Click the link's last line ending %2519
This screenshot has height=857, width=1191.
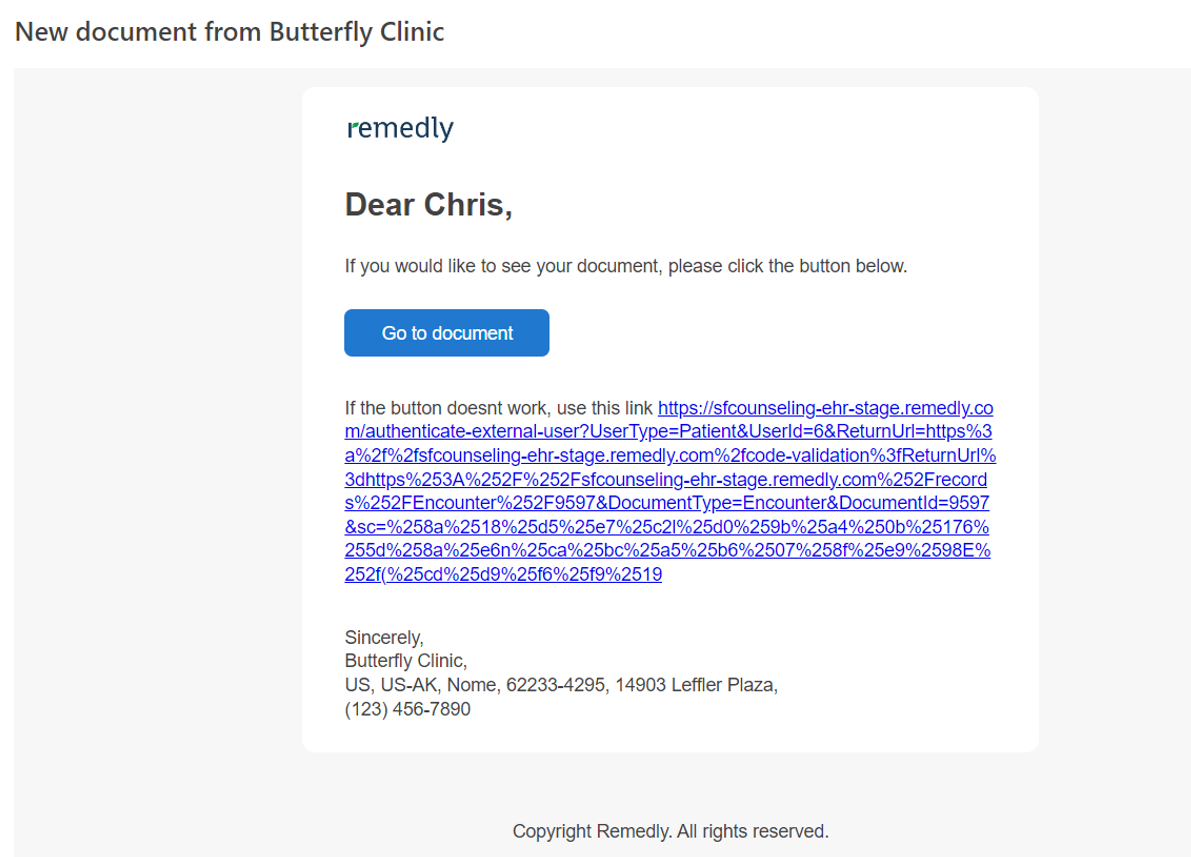503,574
